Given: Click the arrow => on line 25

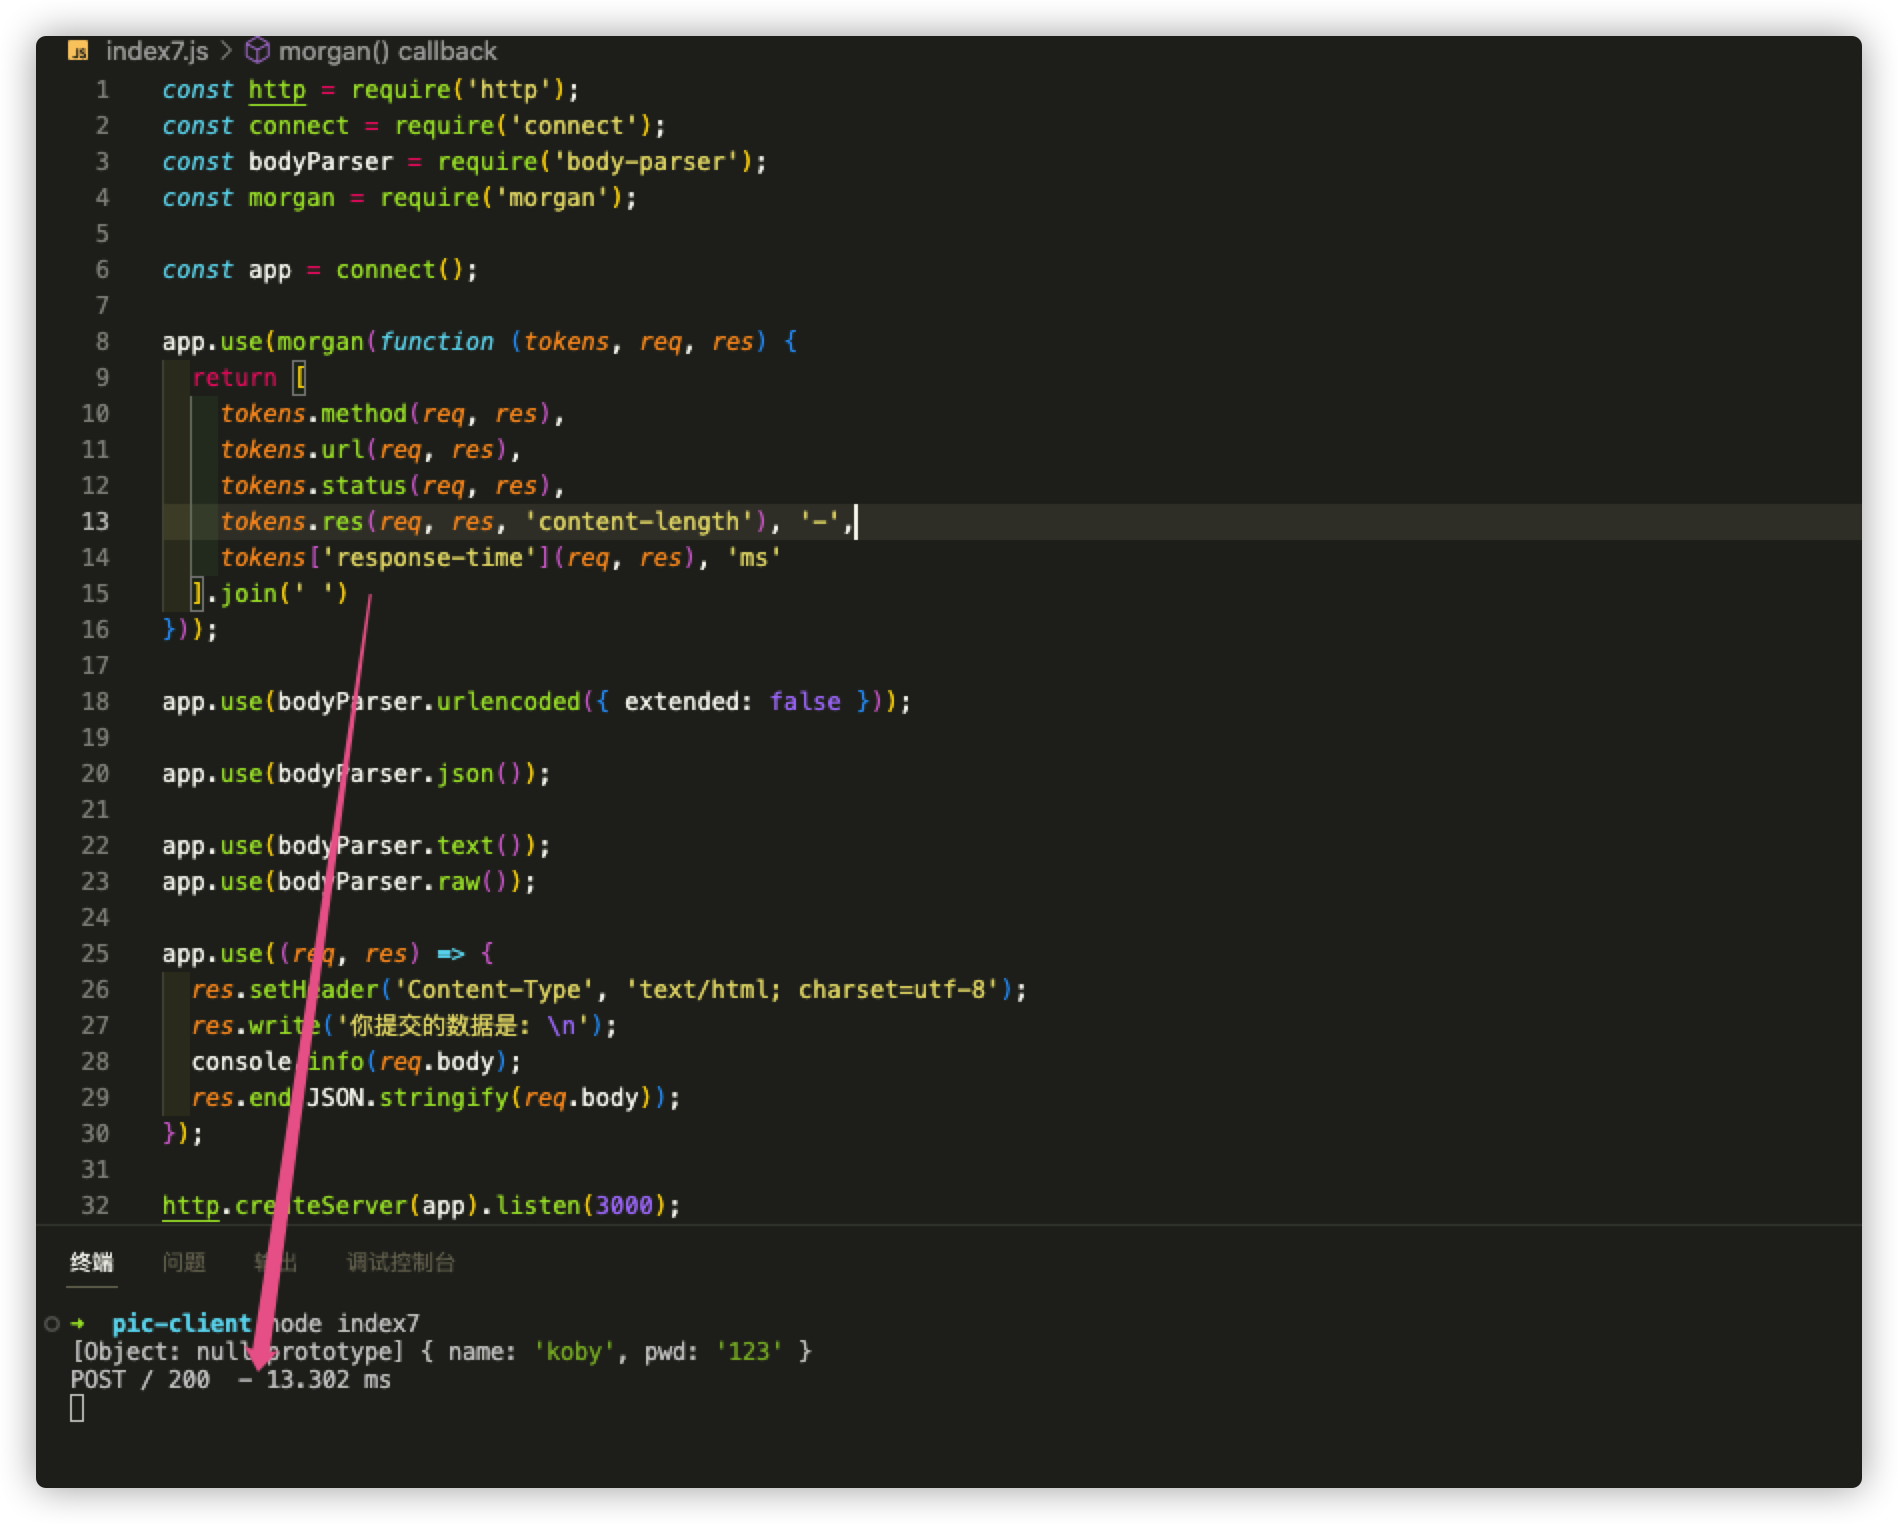Looking at the screenshot, I should pos(451,954).
